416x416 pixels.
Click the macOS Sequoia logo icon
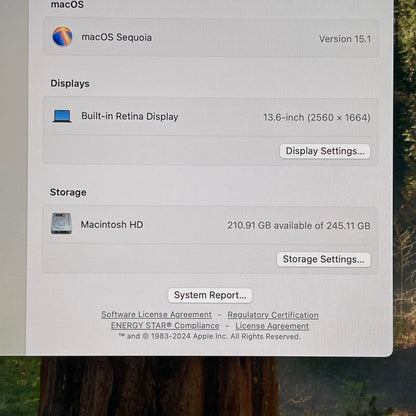(62, 36)
